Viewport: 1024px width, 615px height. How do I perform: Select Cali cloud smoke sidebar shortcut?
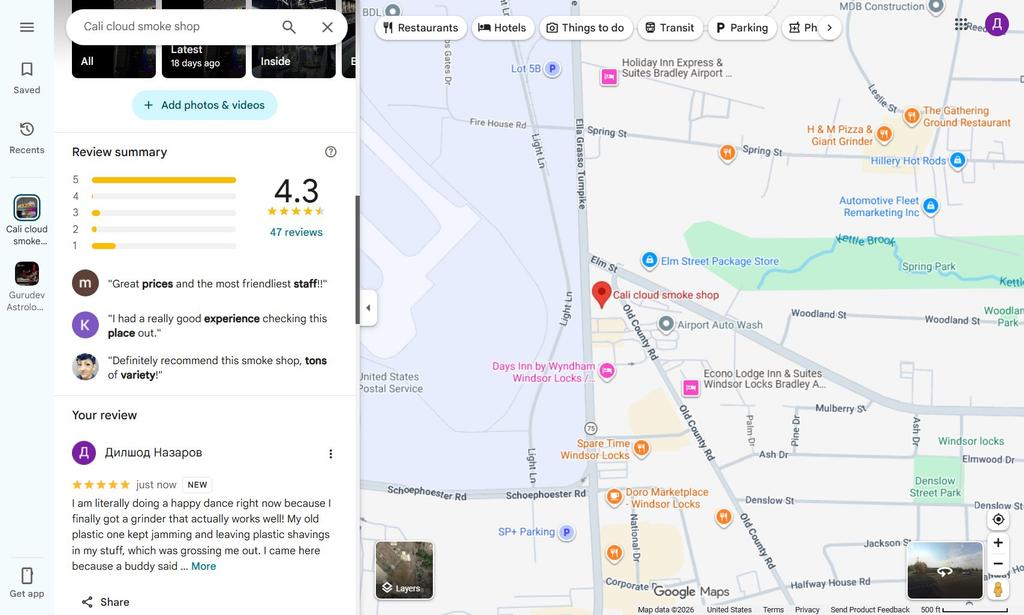pos(27,220)
